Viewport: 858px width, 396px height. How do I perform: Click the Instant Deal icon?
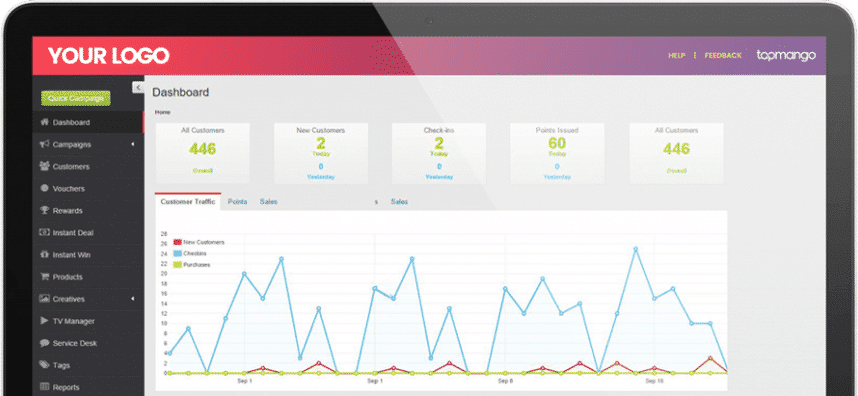tap(44, 232)
